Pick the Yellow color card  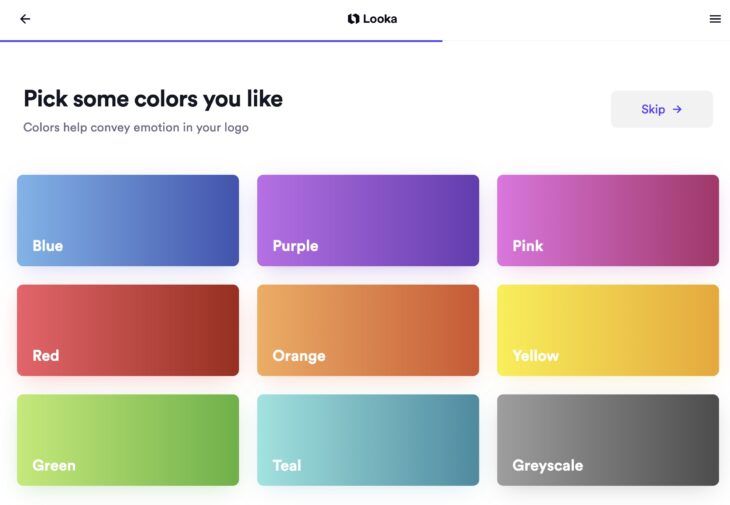point(608,330)
